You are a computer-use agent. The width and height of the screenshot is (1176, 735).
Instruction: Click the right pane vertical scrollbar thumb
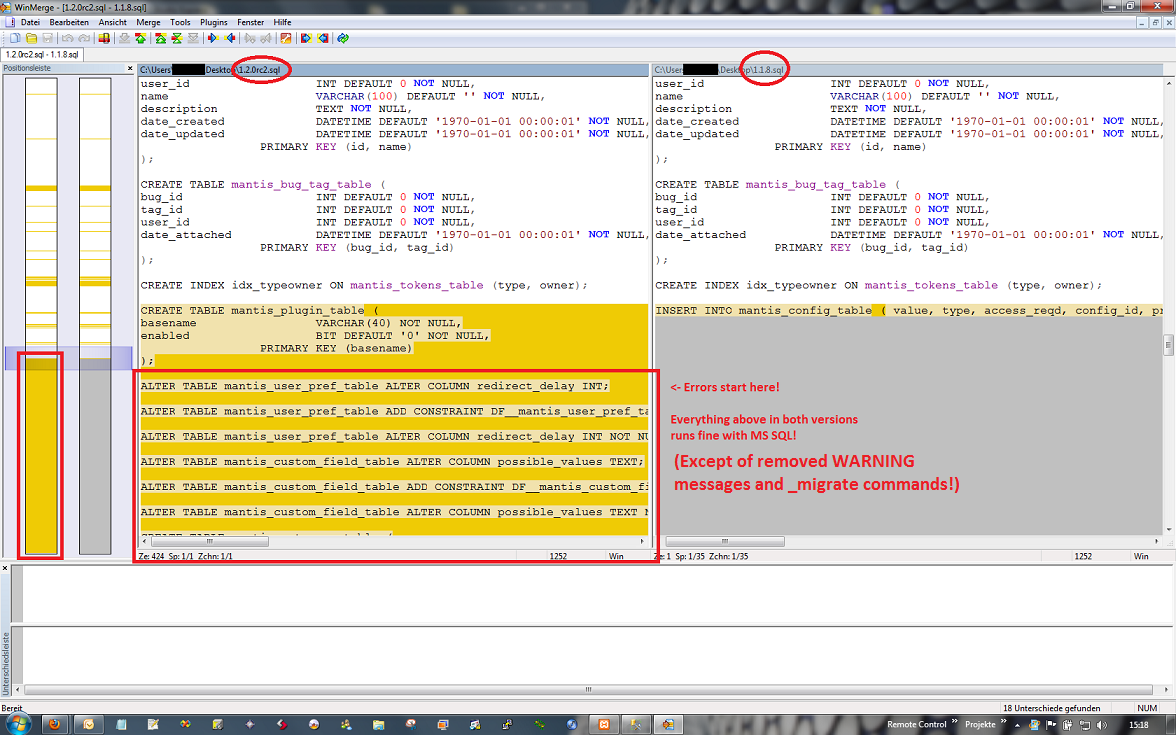coord(1168,345)
